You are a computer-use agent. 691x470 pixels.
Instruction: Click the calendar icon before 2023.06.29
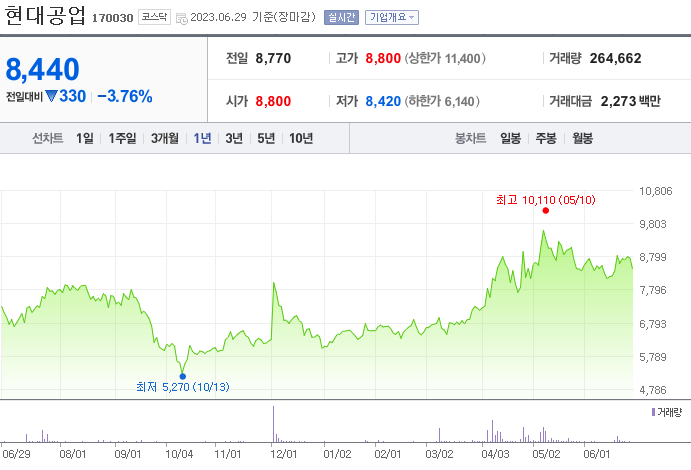tap(182, 19)
